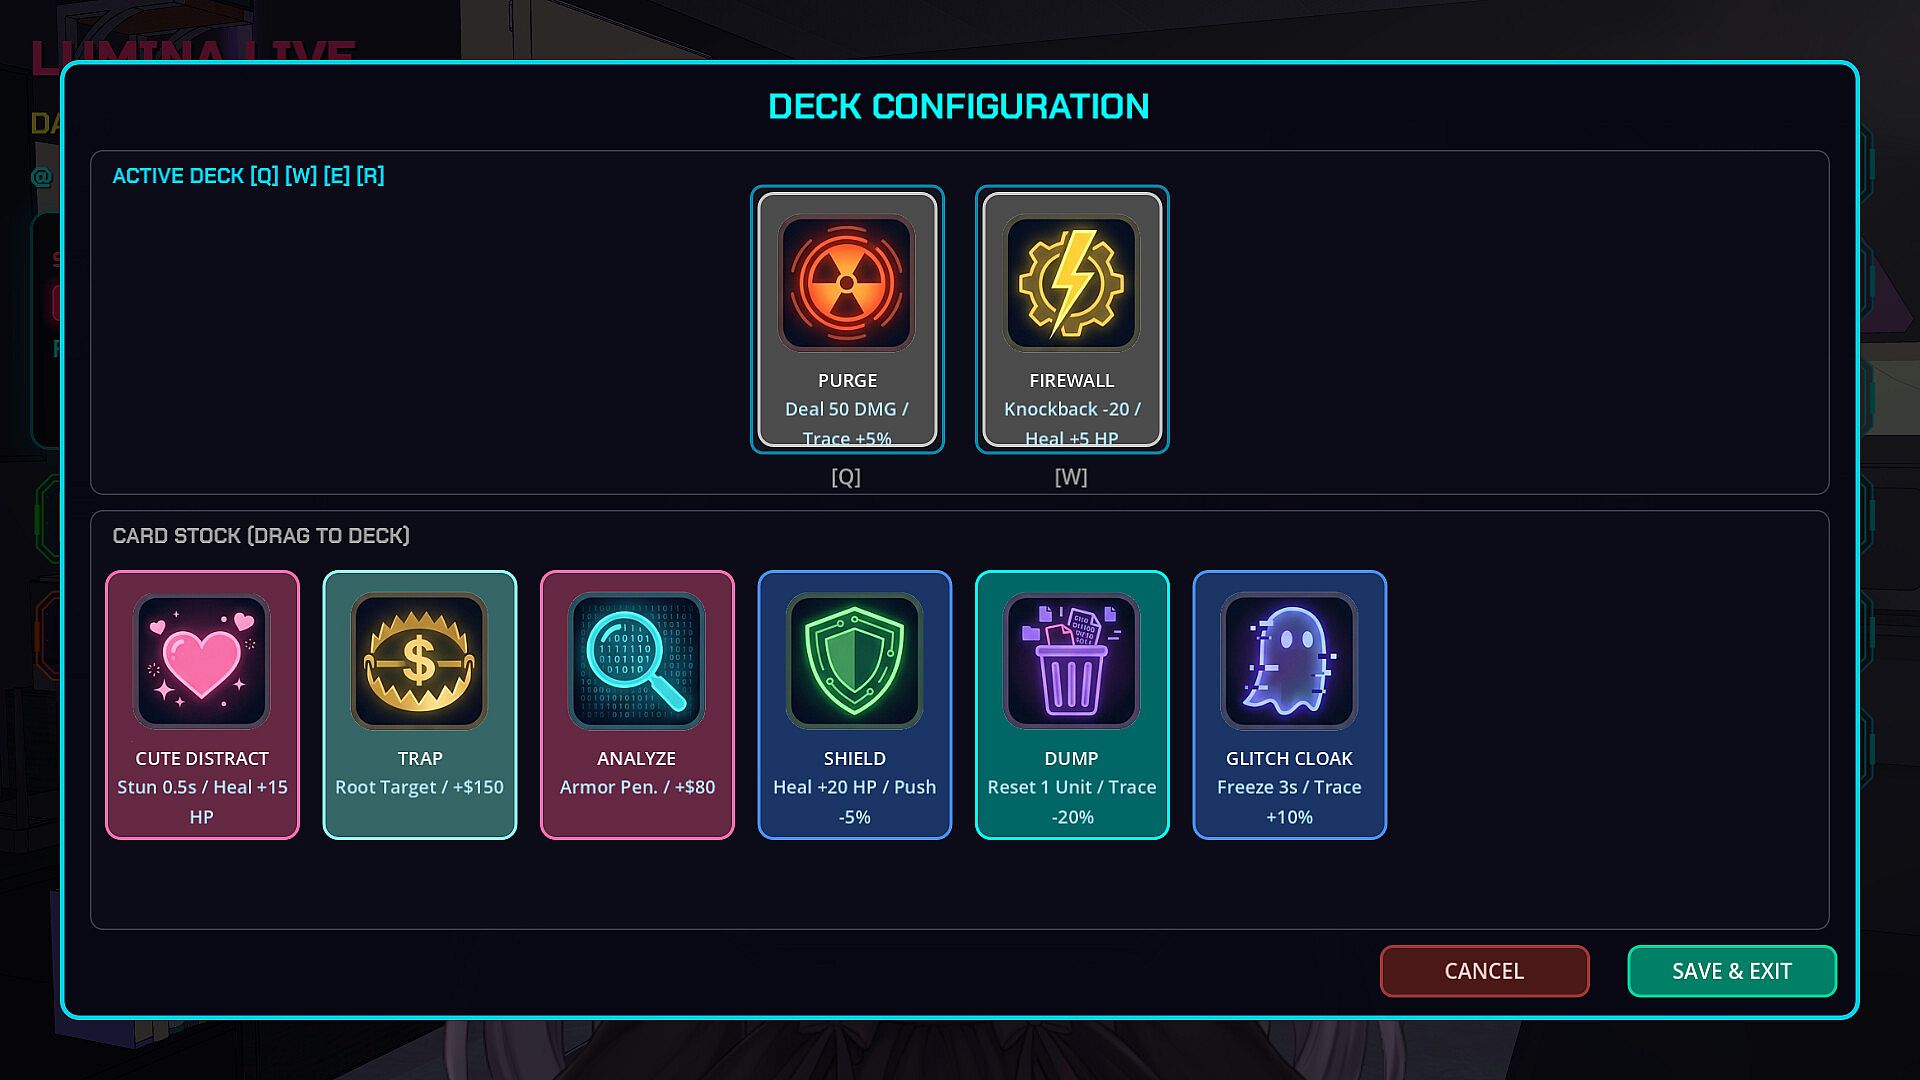Select the [W] slot label
Viewport: 1920px width, 1080px height.
(x=1071, y=477)
